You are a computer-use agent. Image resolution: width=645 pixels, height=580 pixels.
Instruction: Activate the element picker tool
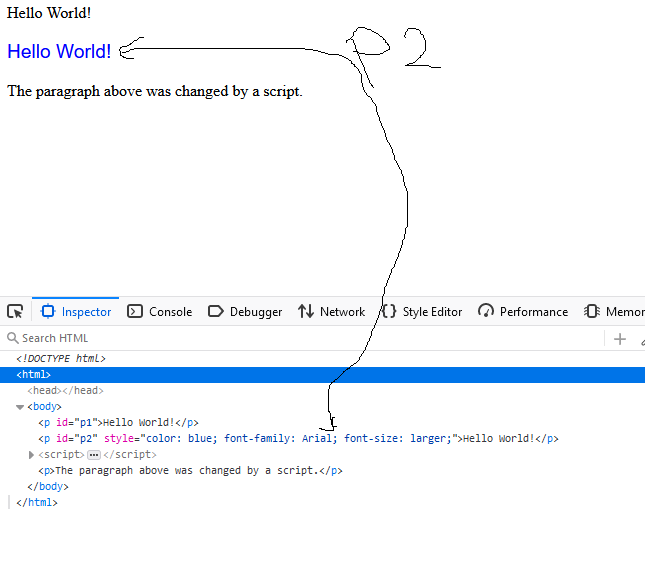pos(15,311)
